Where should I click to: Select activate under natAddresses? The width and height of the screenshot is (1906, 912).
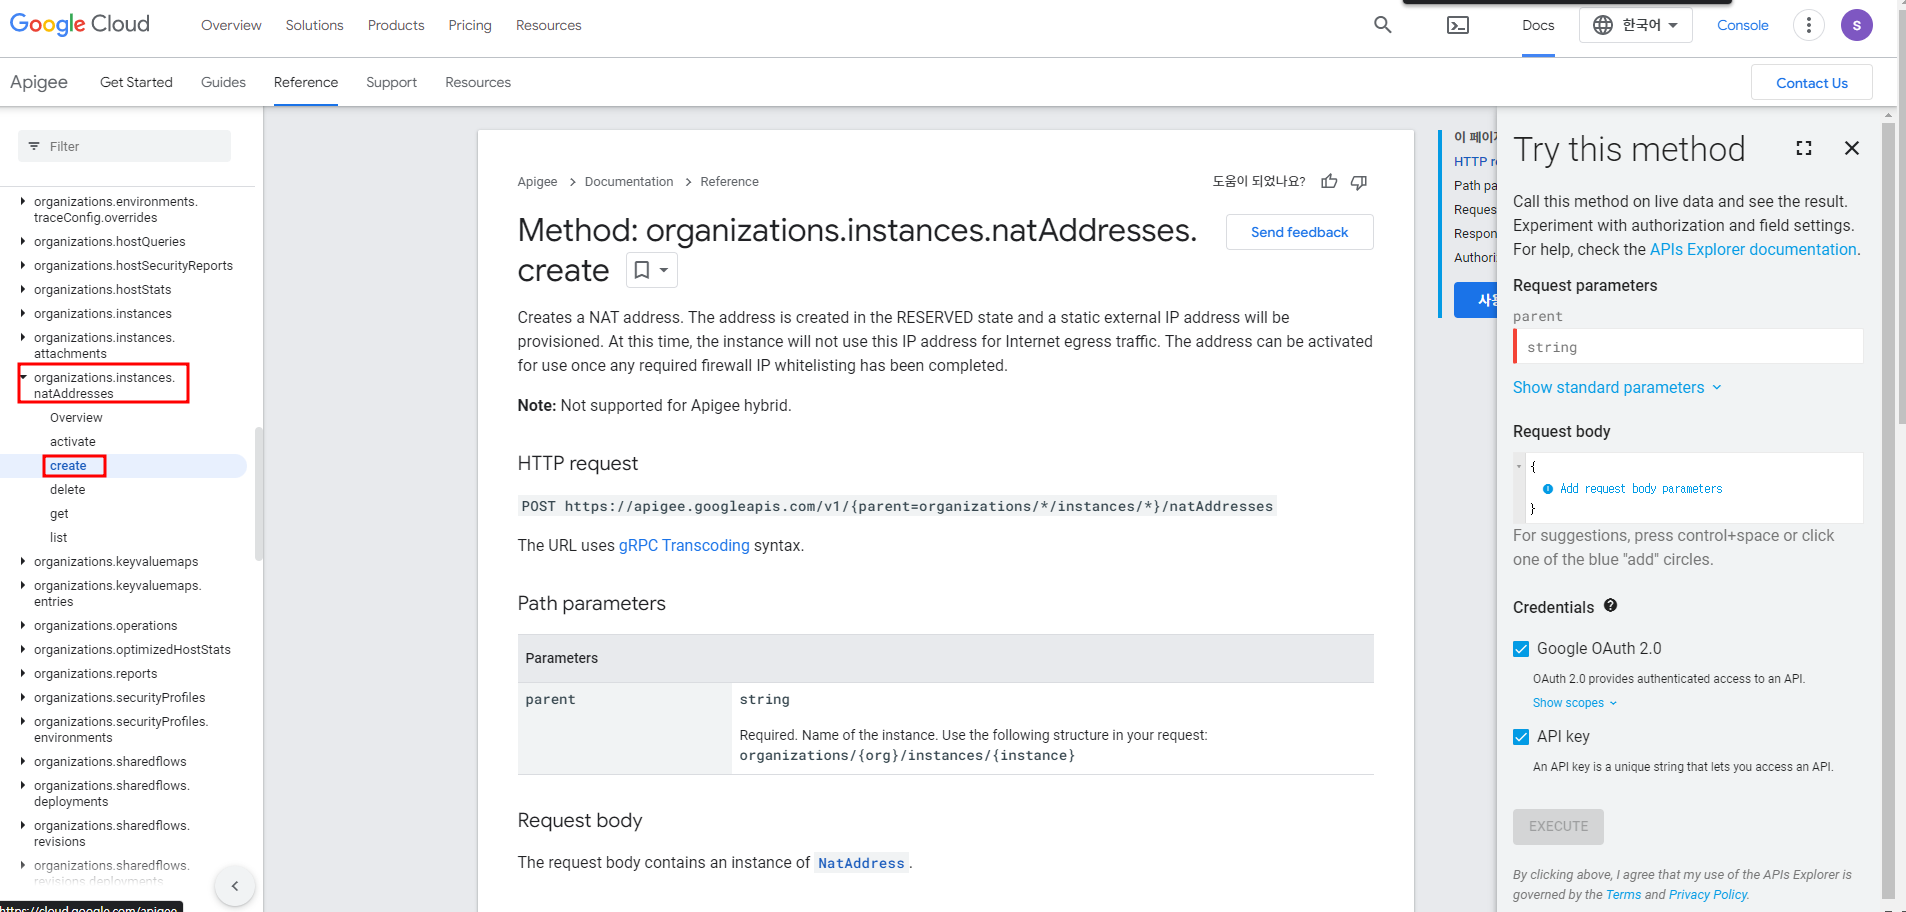click(73, 442)
